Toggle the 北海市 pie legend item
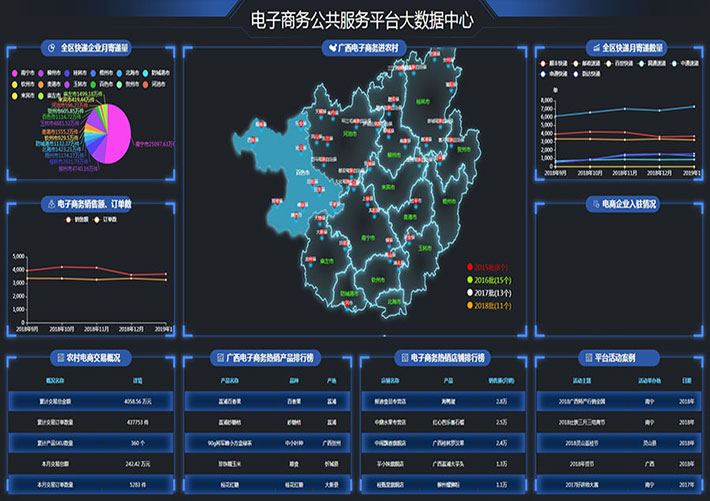This screenshot has height=501, width=710. coord(128,73)
